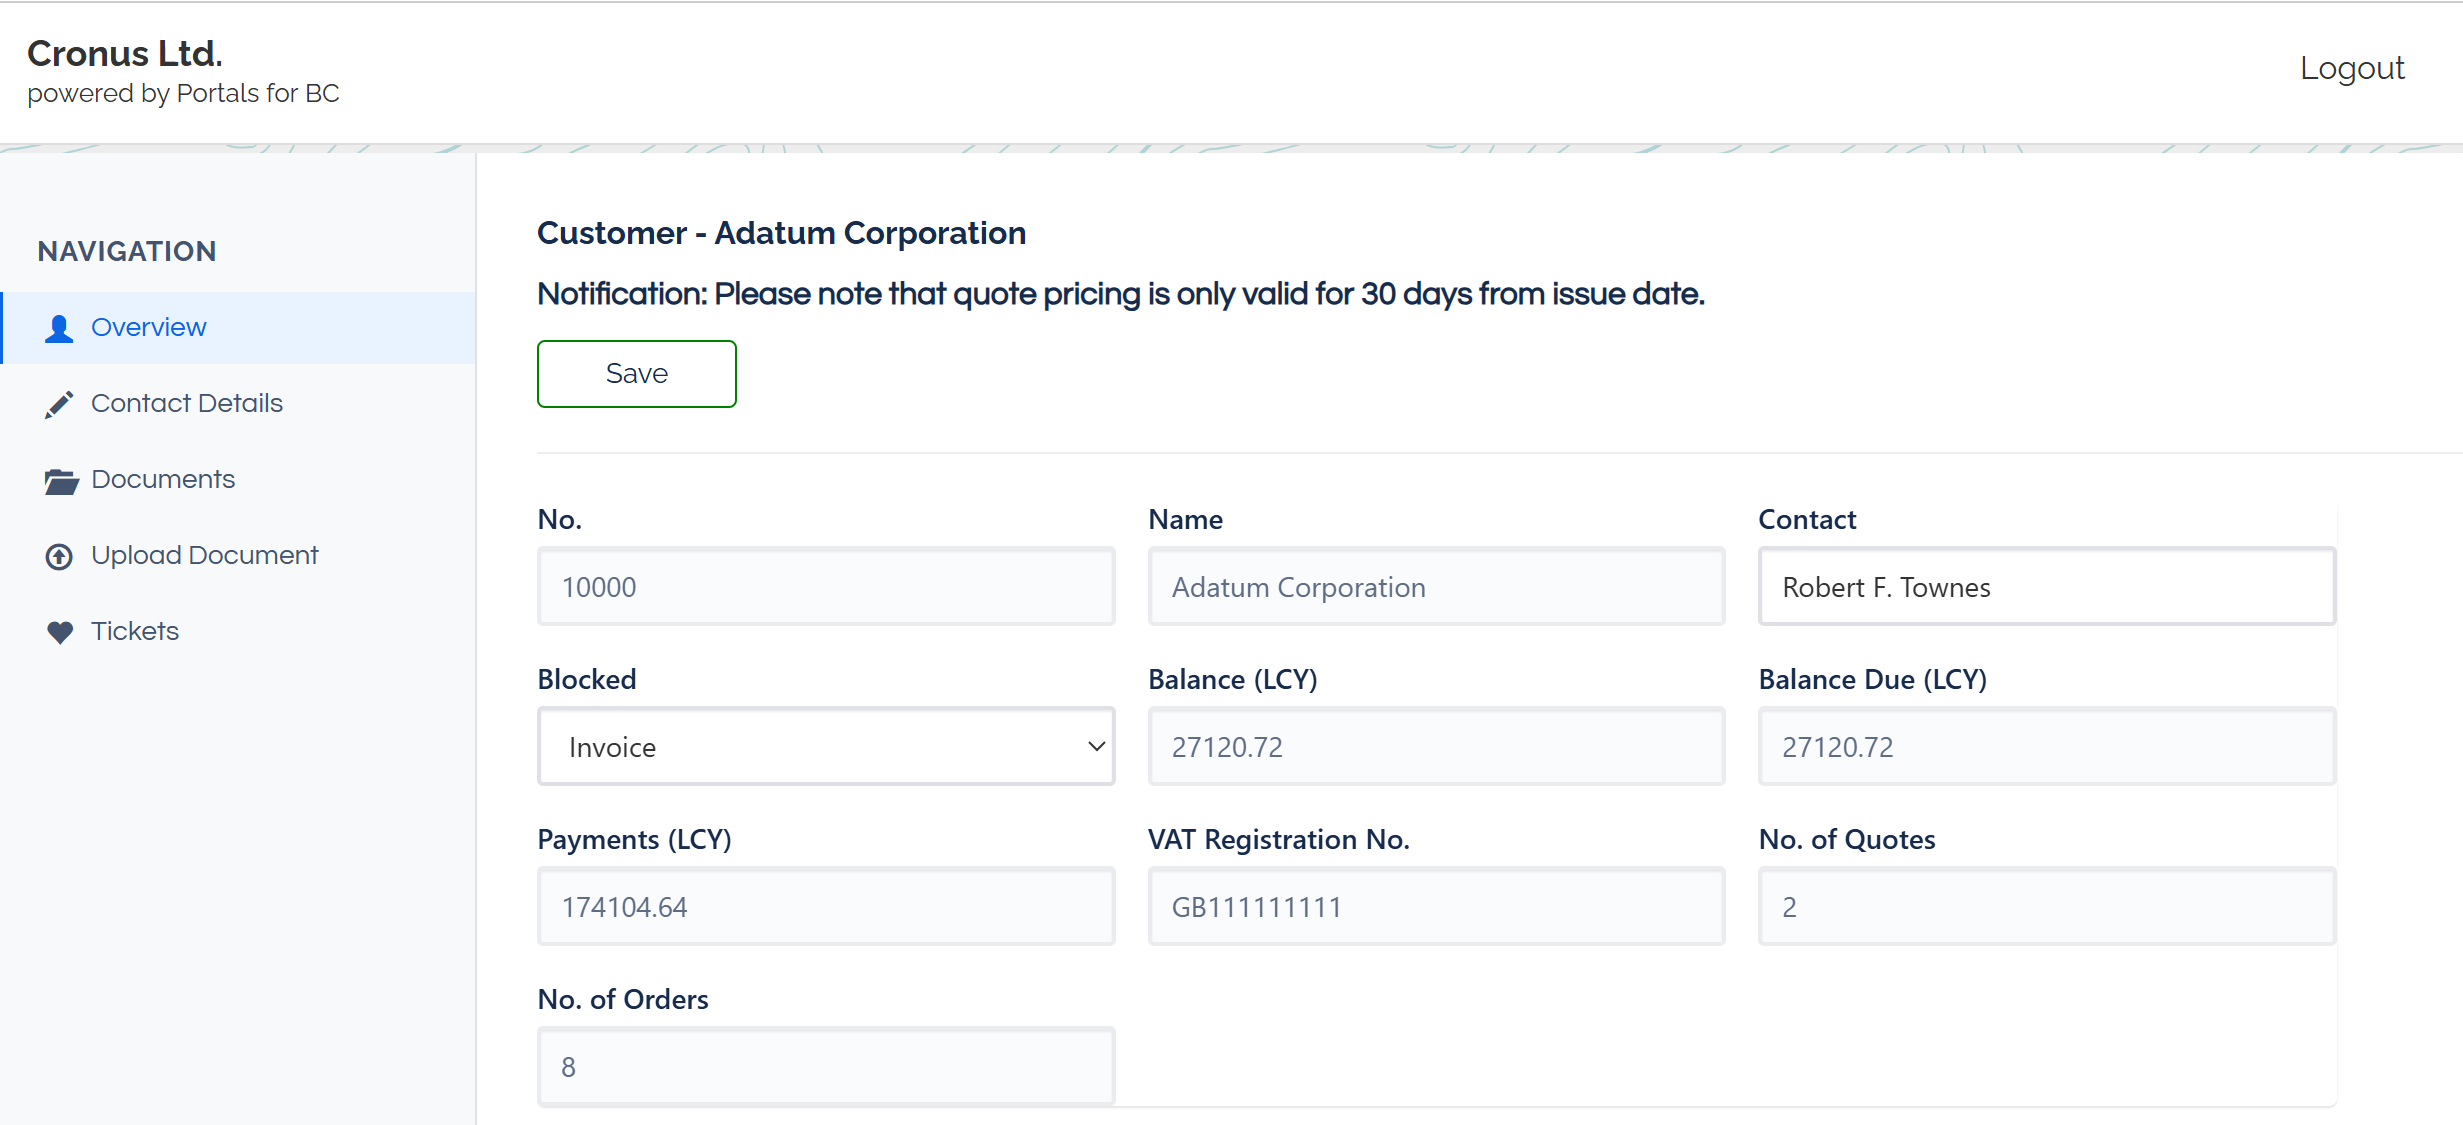Click the pencil icon beside Contact Details

(59, 403)
